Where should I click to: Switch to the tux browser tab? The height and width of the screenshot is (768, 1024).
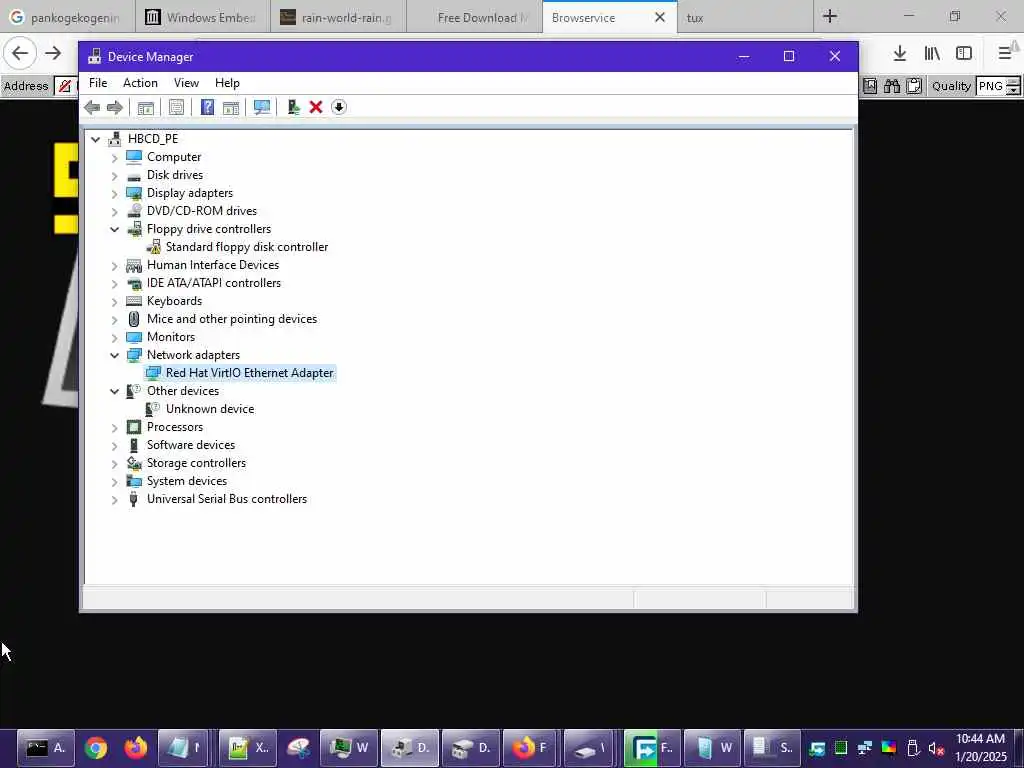745,17
